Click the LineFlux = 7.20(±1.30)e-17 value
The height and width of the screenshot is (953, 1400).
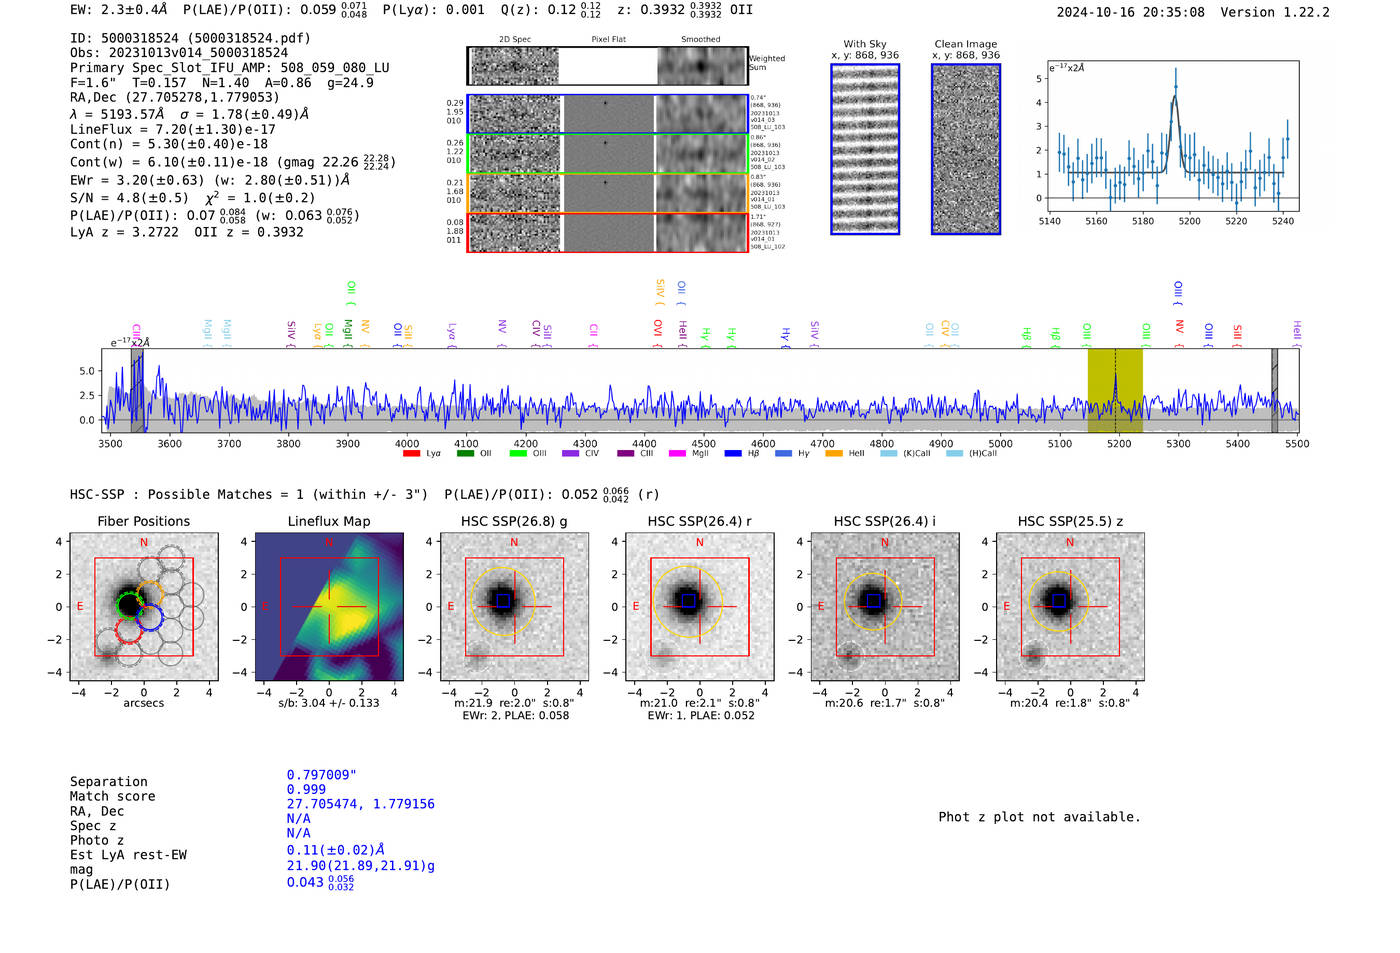click(173, 130)
